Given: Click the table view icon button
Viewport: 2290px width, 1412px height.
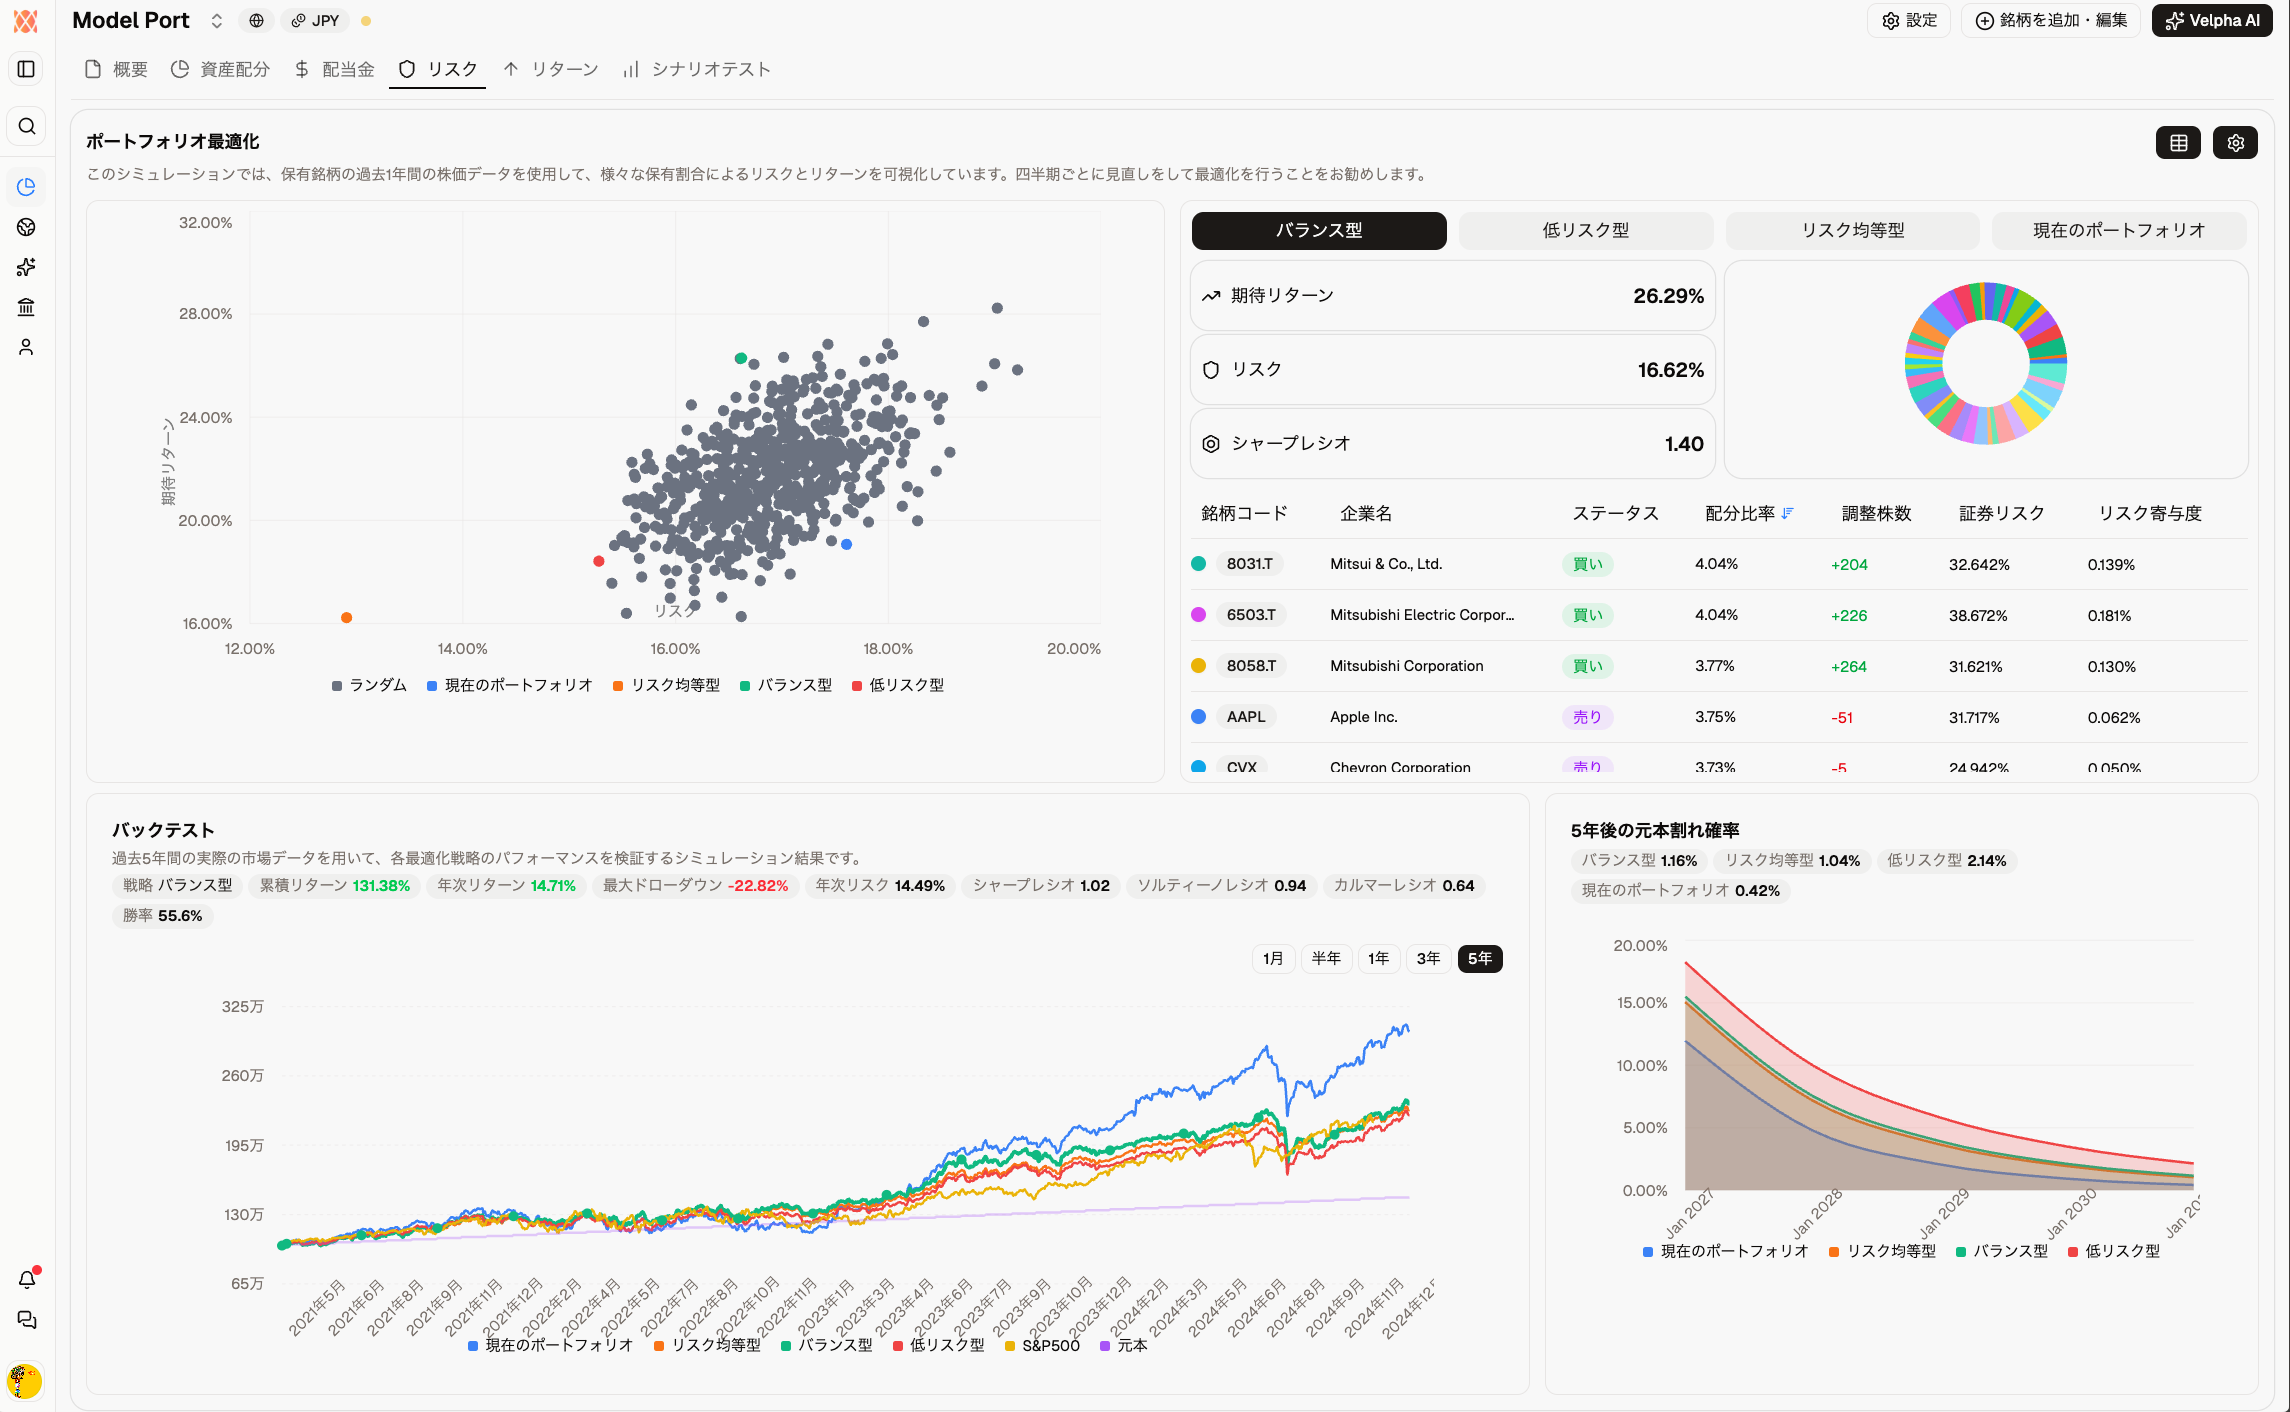Looking at the screenshot, I should (x=2178, y=143).
